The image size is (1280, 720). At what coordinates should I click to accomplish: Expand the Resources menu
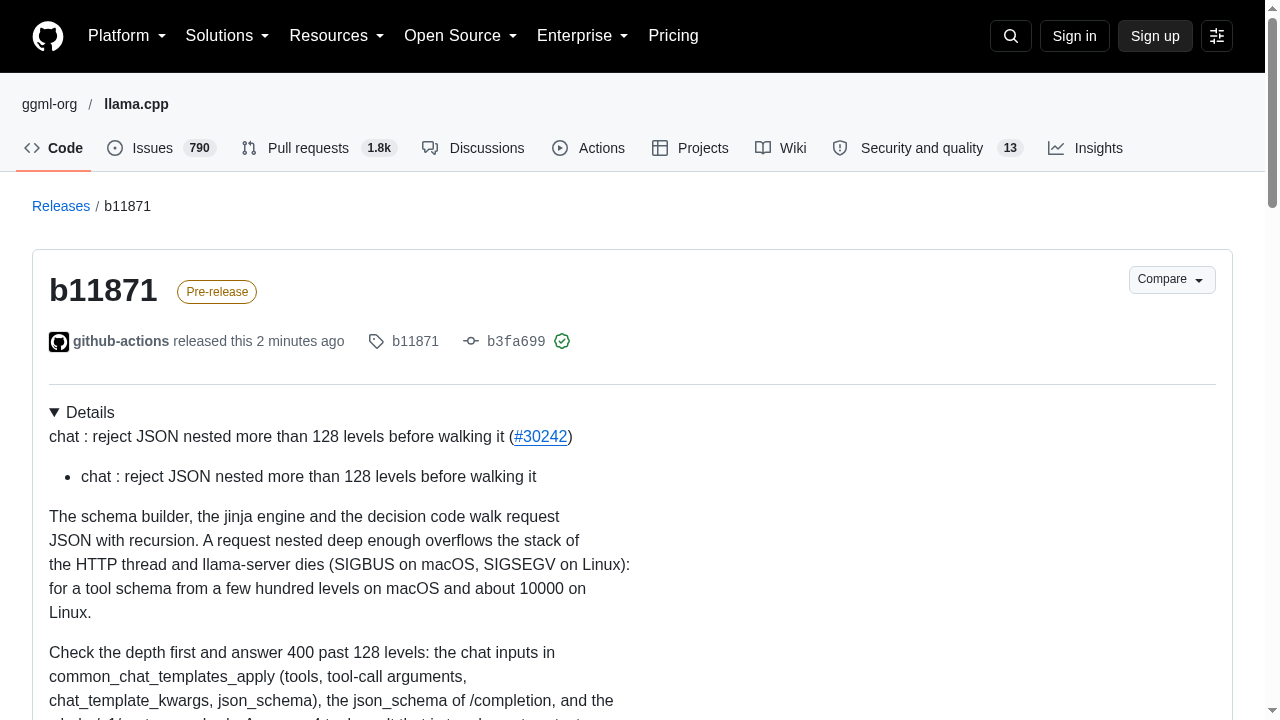point(337,36)
